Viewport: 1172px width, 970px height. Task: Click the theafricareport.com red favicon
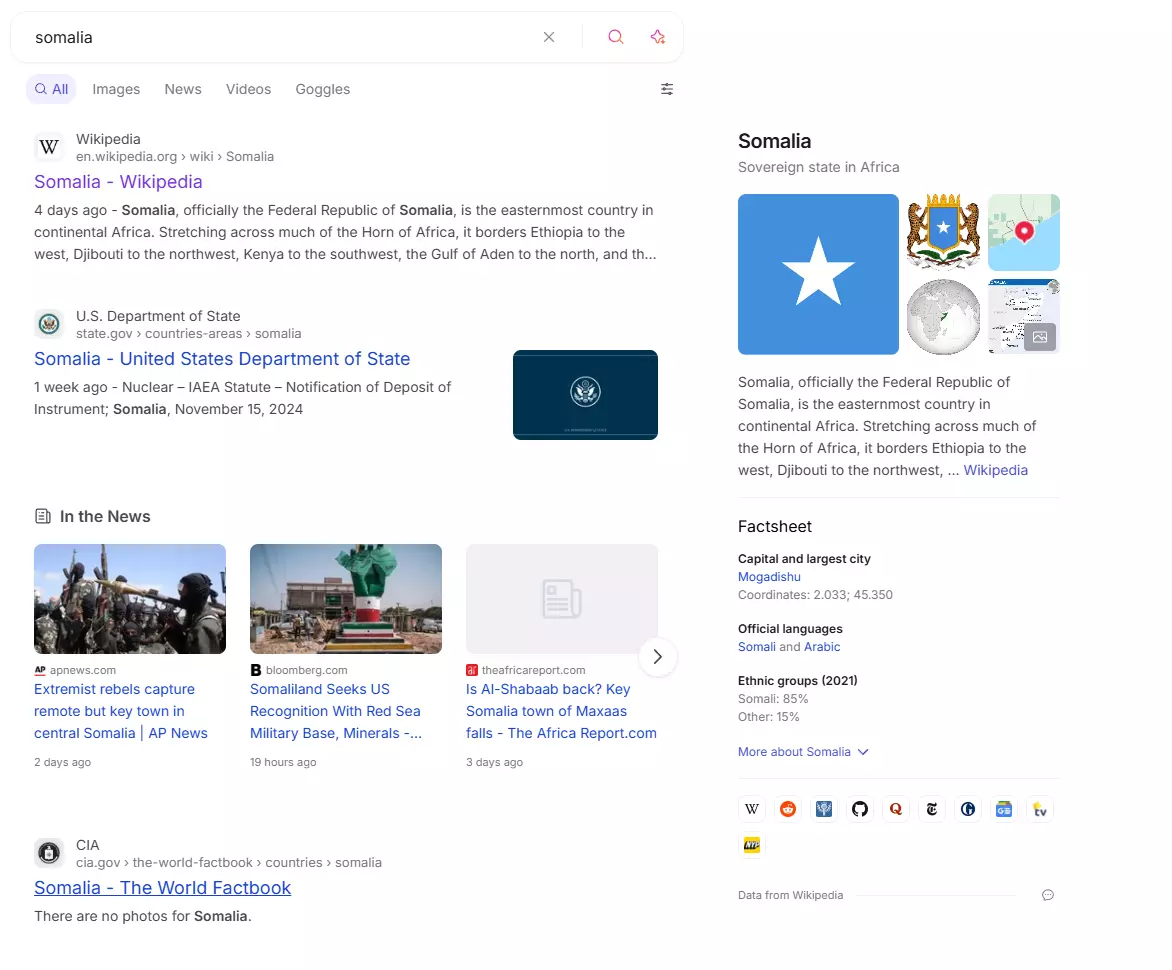[472, 670]
